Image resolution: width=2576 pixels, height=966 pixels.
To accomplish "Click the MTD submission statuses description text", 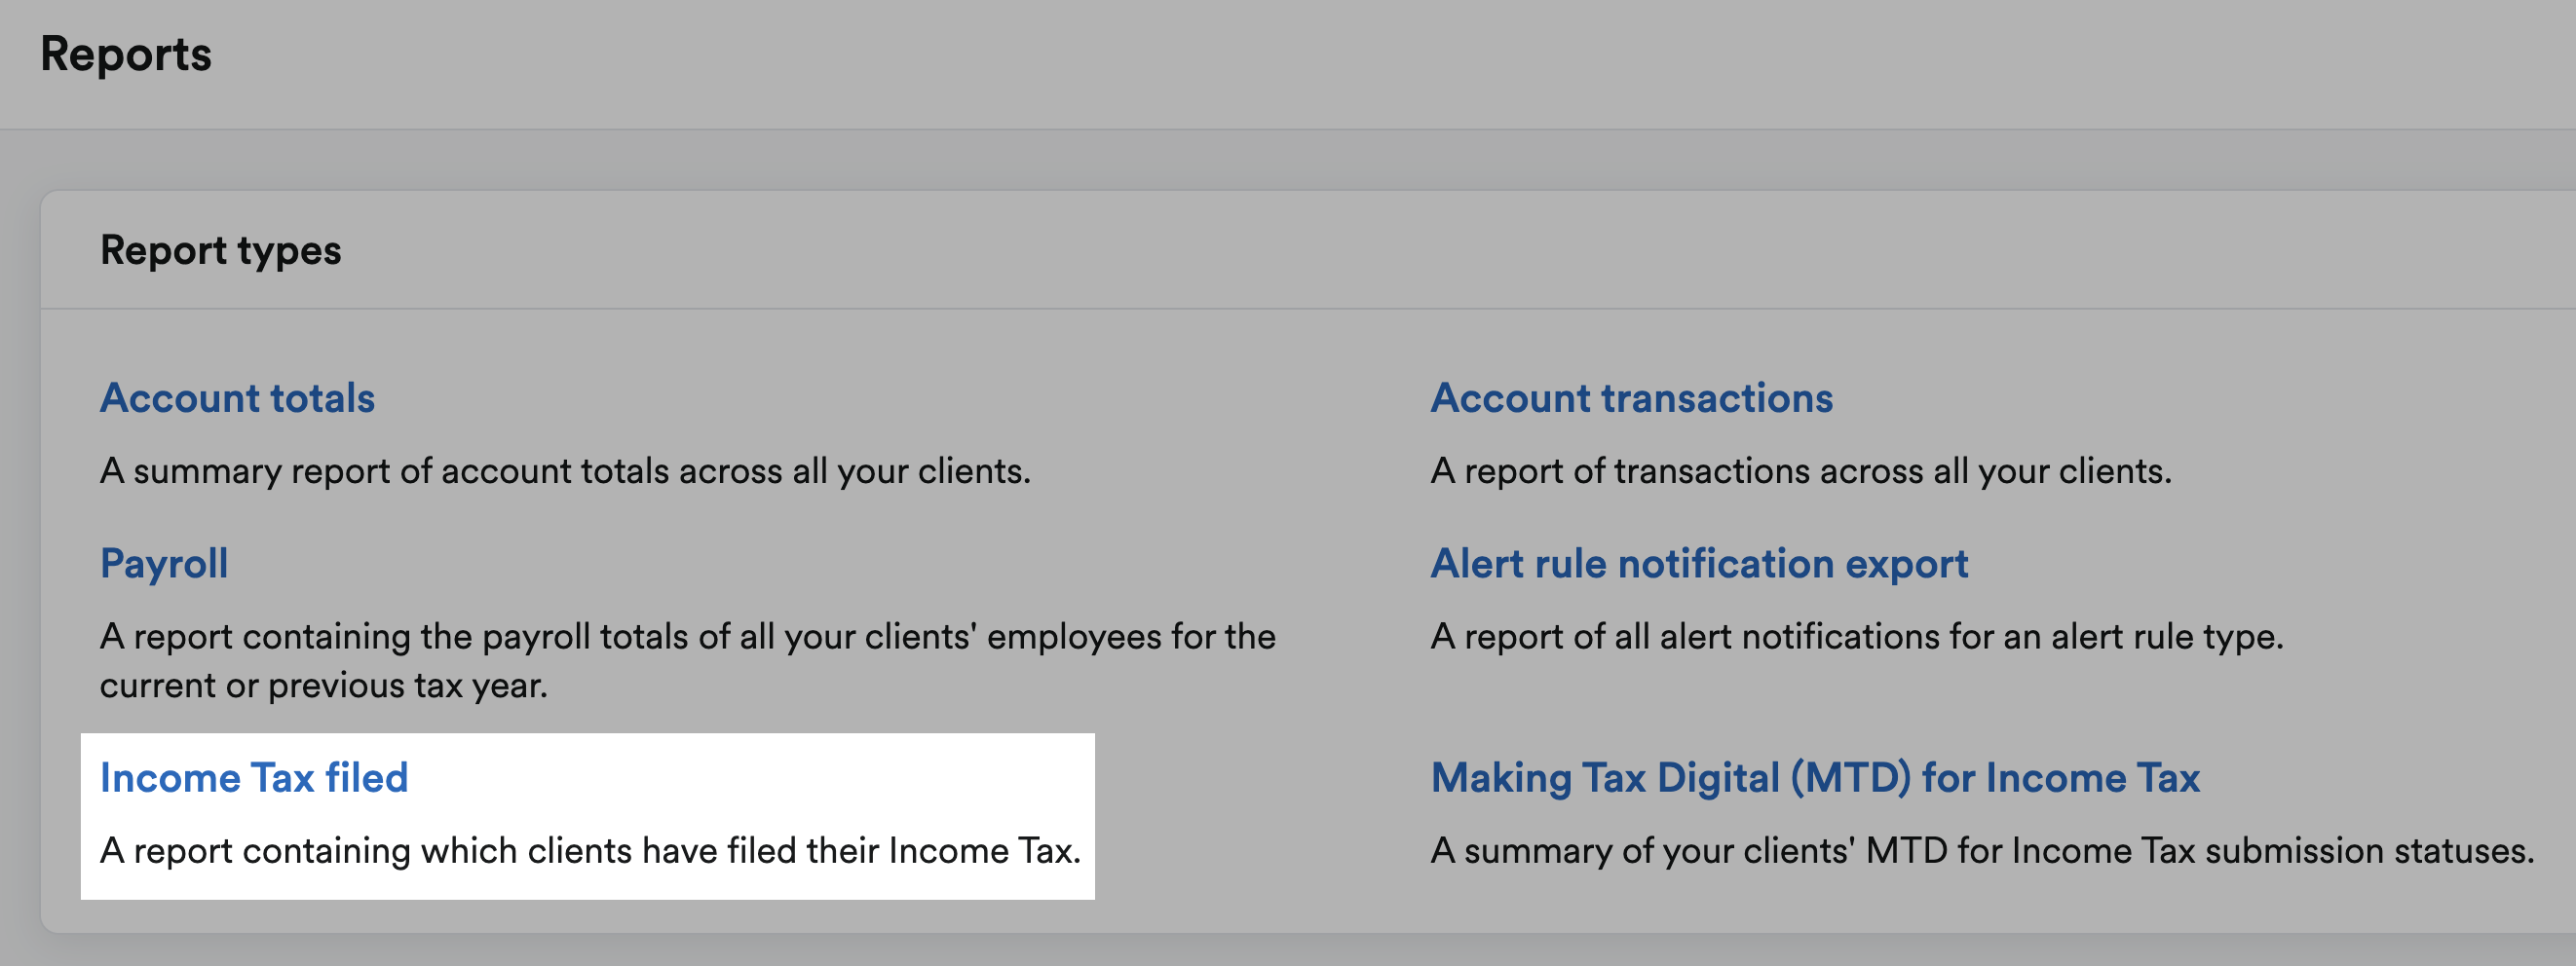I will (x=1982, y=851).
